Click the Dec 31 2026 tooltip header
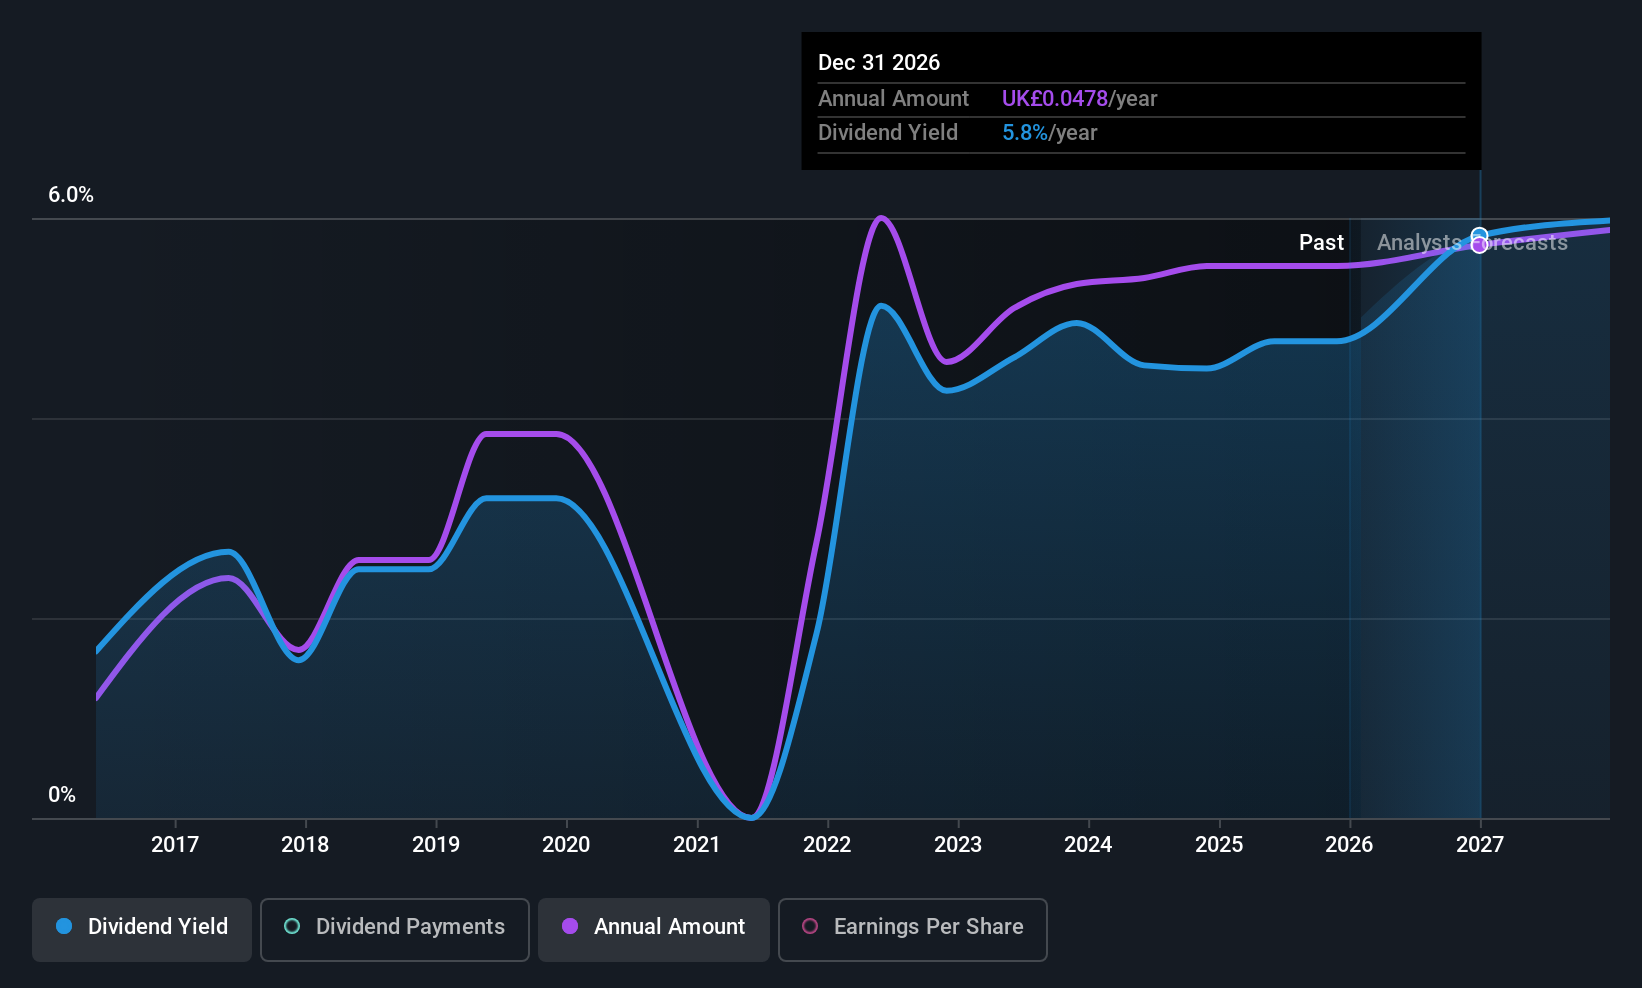Image resolution: width=1642 pixels, height=988 pixels. tap(879, 62)
